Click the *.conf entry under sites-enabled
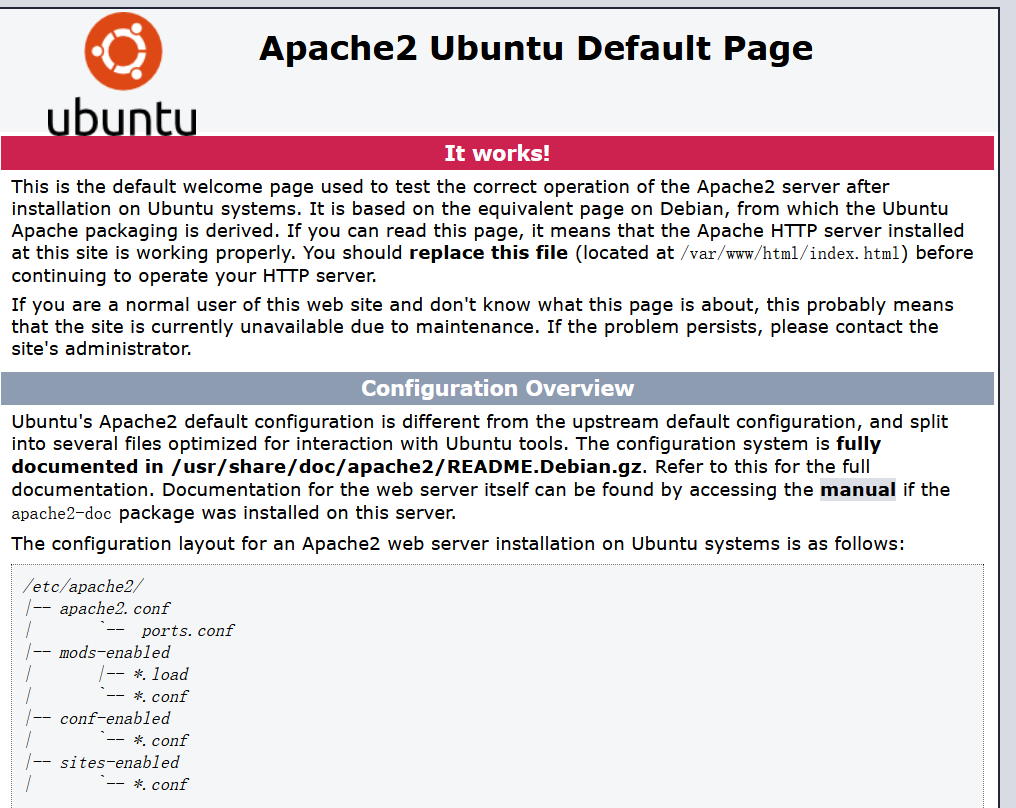Image resolution: width=1016 pixels, height=808 pixels. point(161,785)
